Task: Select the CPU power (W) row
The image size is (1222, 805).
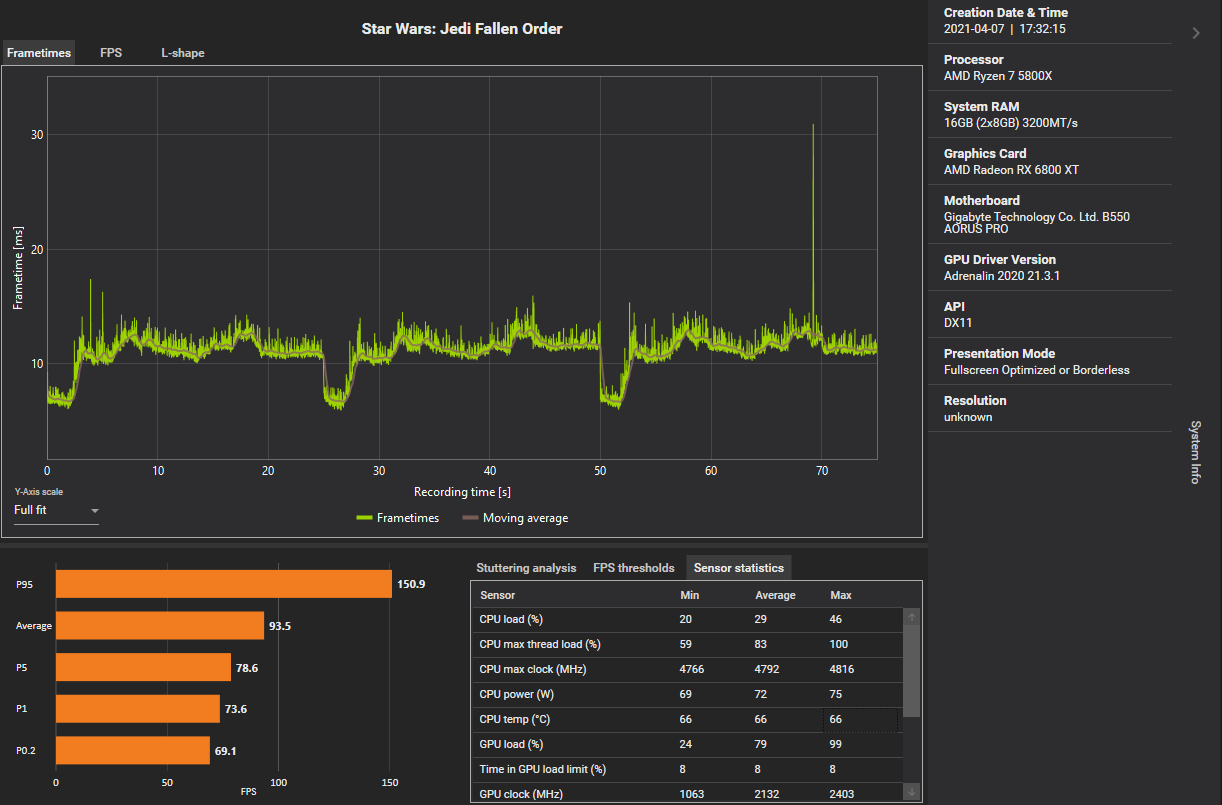Action: pos(687,695)
